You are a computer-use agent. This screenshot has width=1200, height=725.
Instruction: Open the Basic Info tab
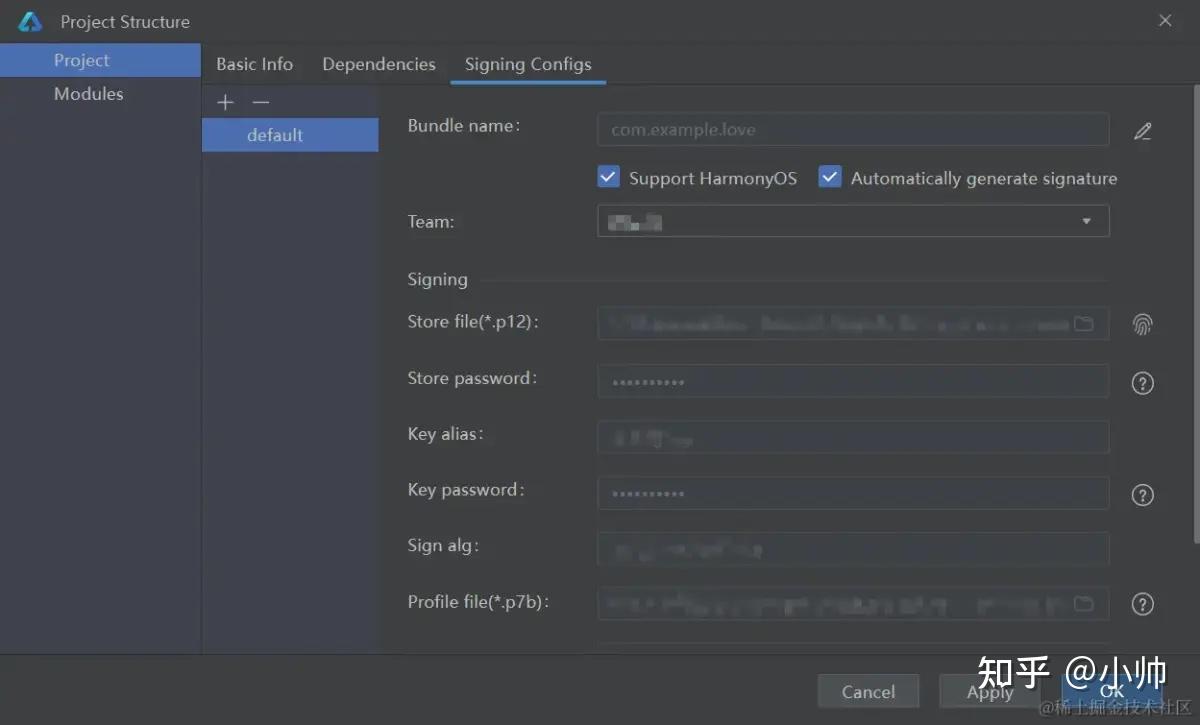pos(254,64)
